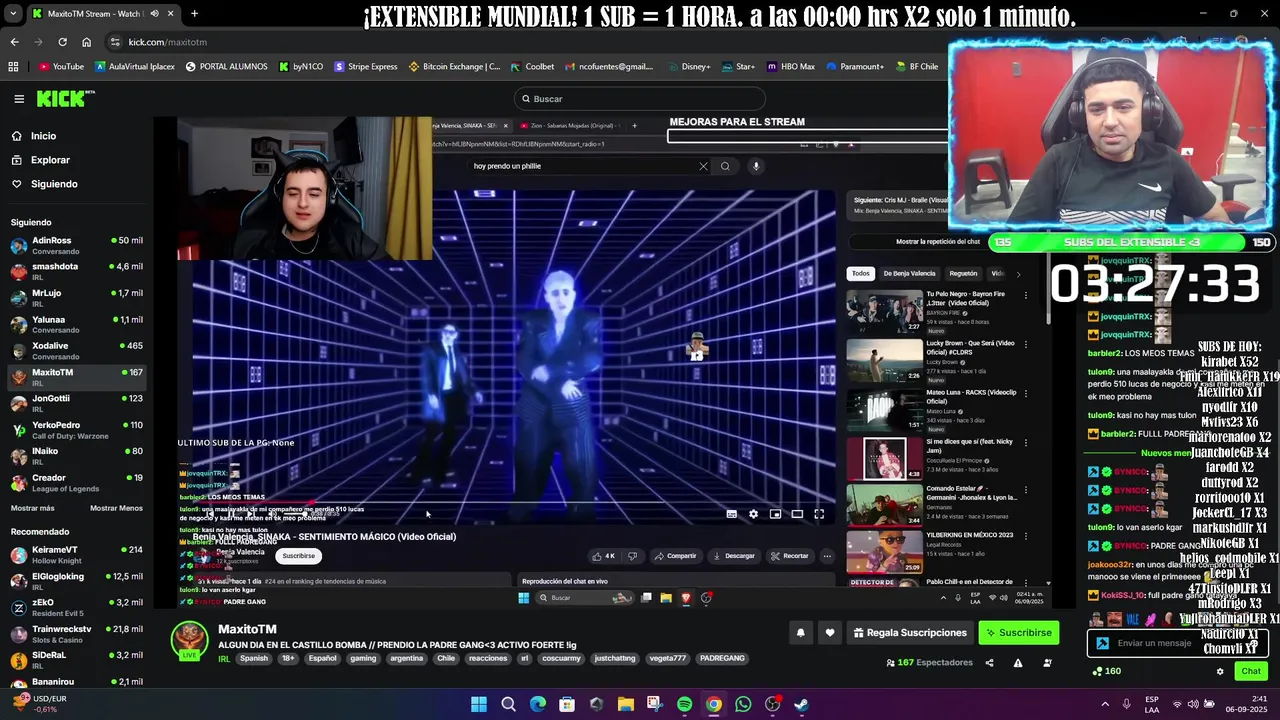Open the YouTube bookmark

[61, 67]
